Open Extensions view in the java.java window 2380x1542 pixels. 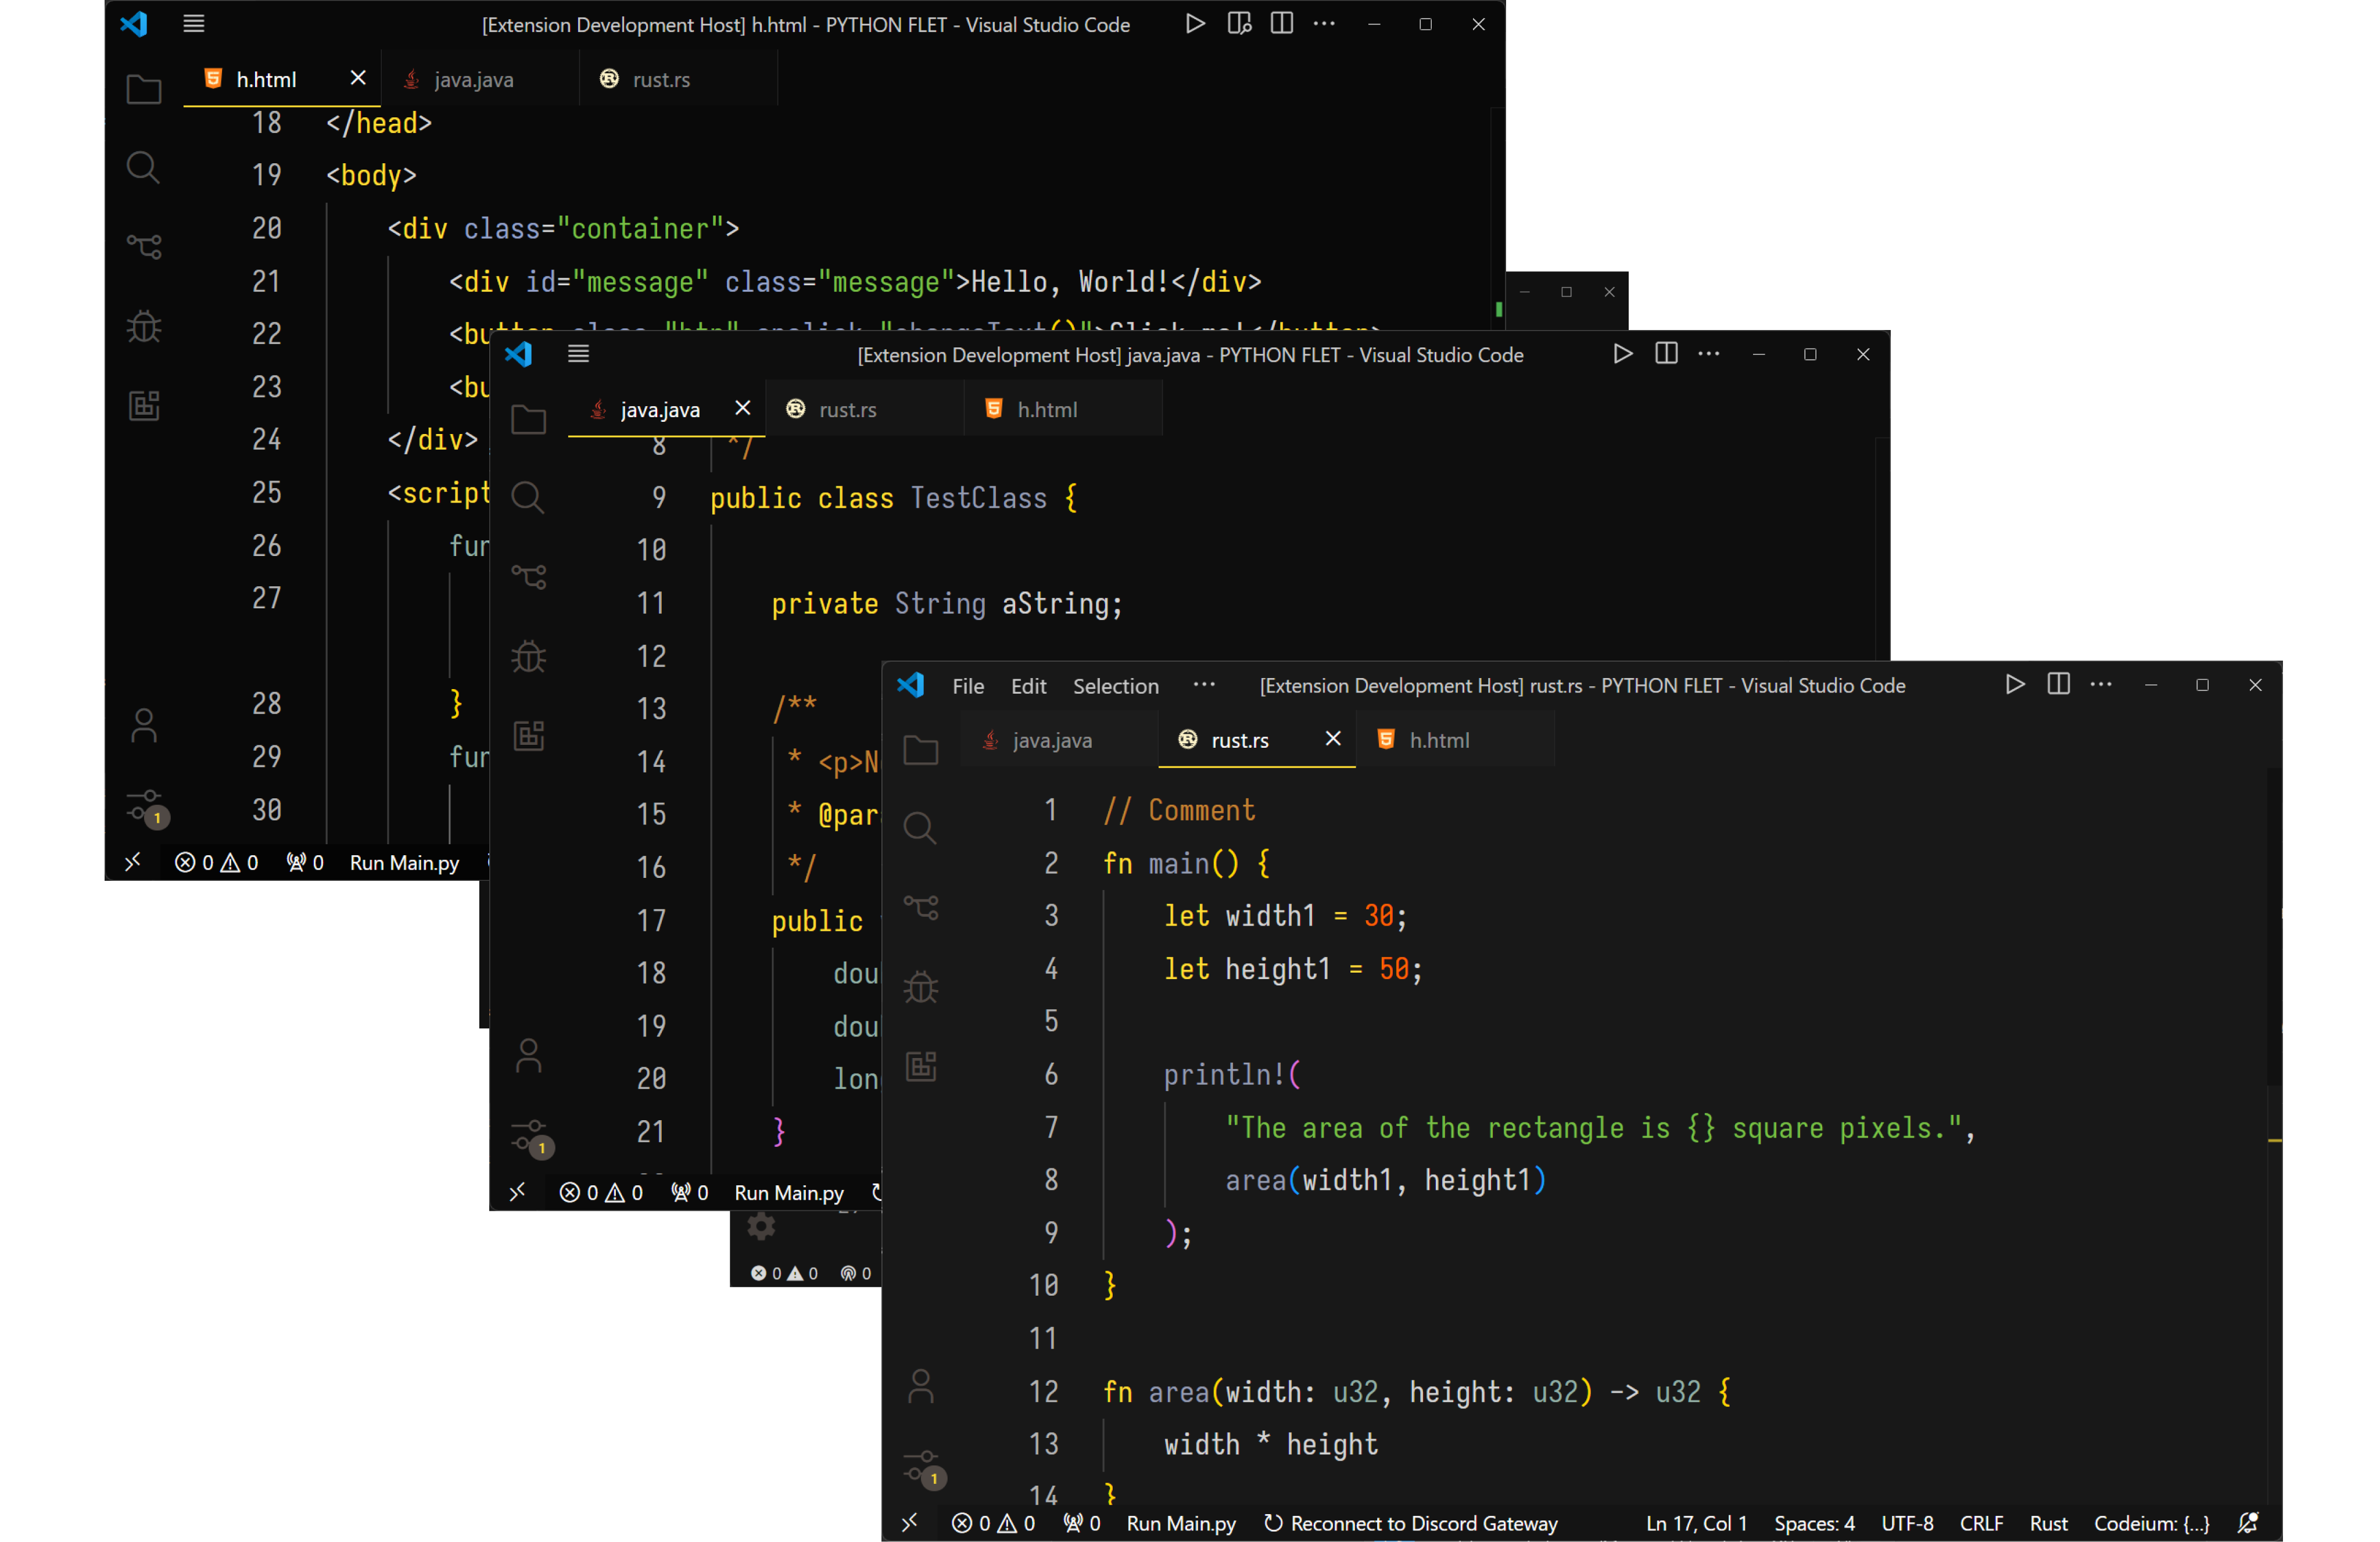[x=528, y=736]
